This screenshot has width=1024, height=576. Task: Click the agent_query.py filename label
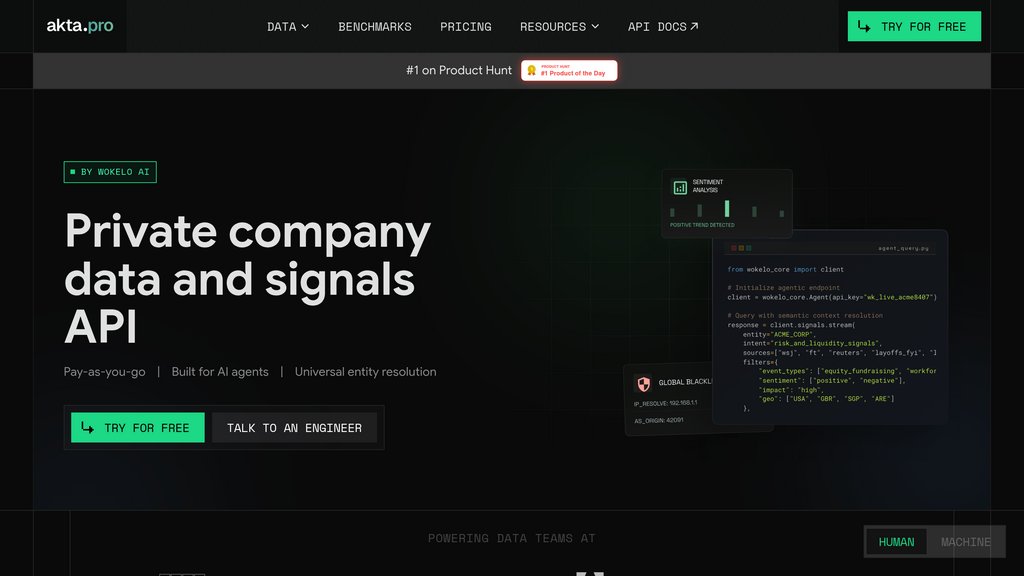point(903,248)
